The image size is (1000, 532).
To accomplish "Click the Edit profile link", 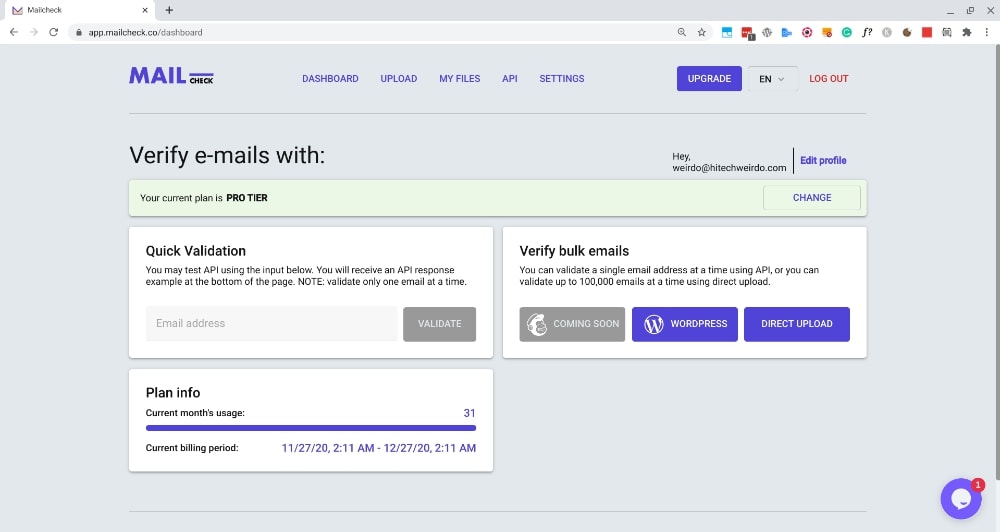I will (823, 160).
